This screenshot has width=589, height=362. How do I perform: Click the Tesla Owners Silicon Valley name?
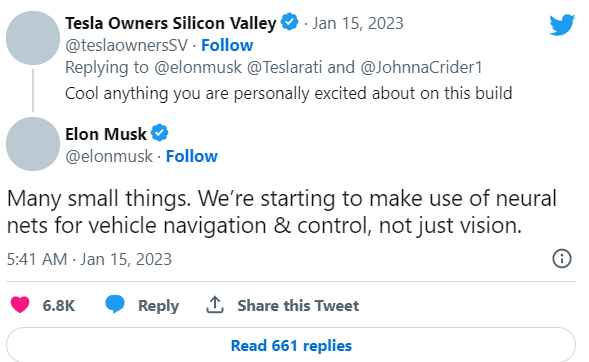coord(171,23)
